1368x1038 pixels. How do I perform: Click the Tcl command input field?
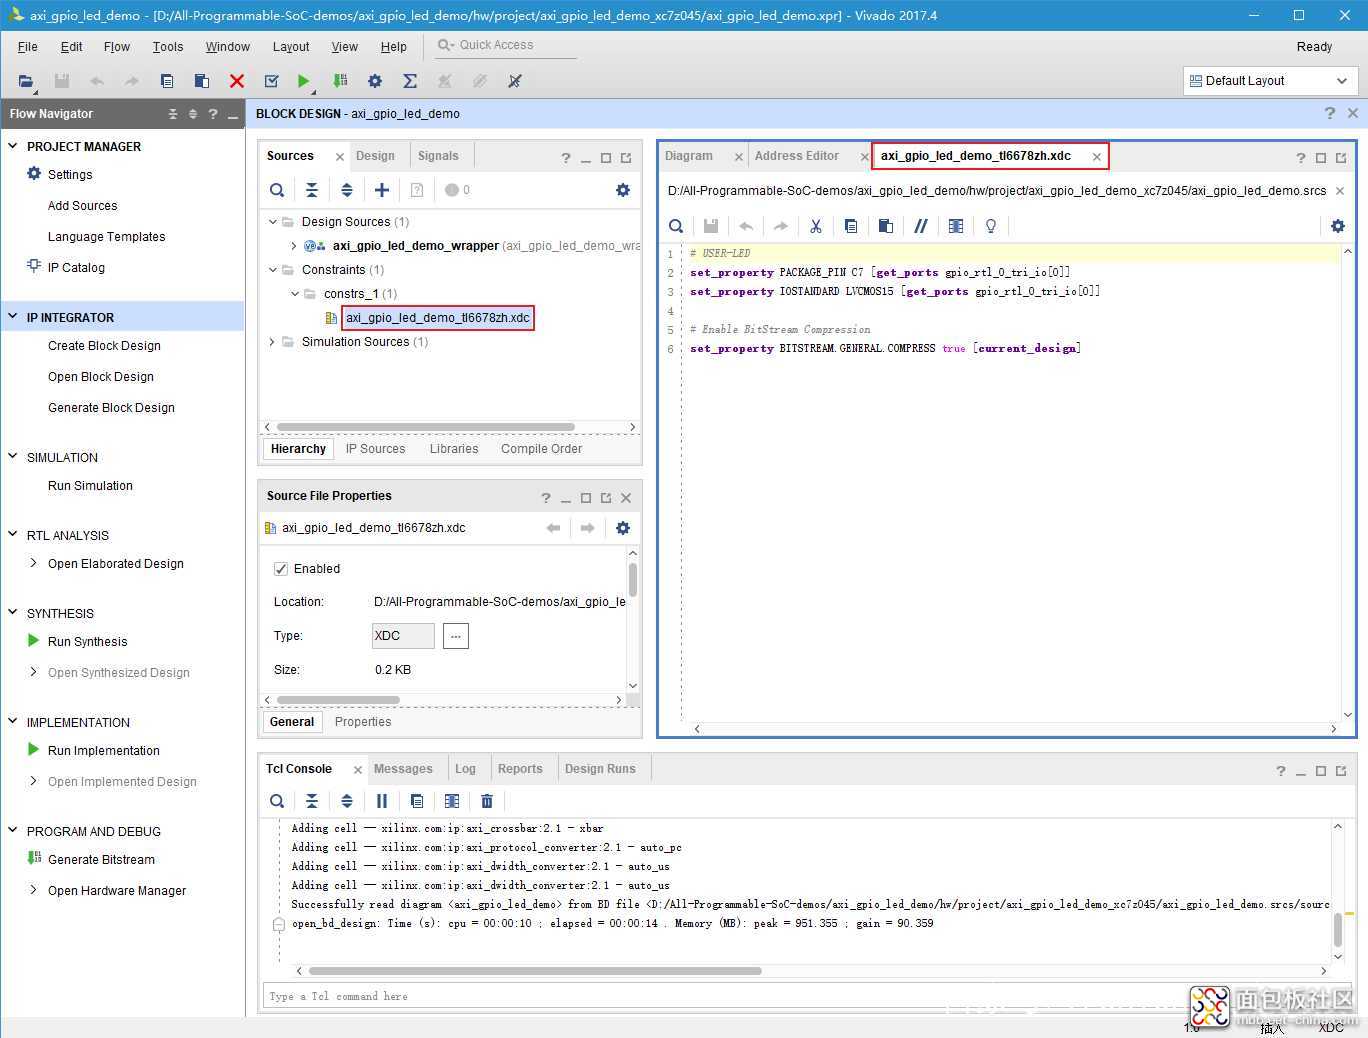724,996
